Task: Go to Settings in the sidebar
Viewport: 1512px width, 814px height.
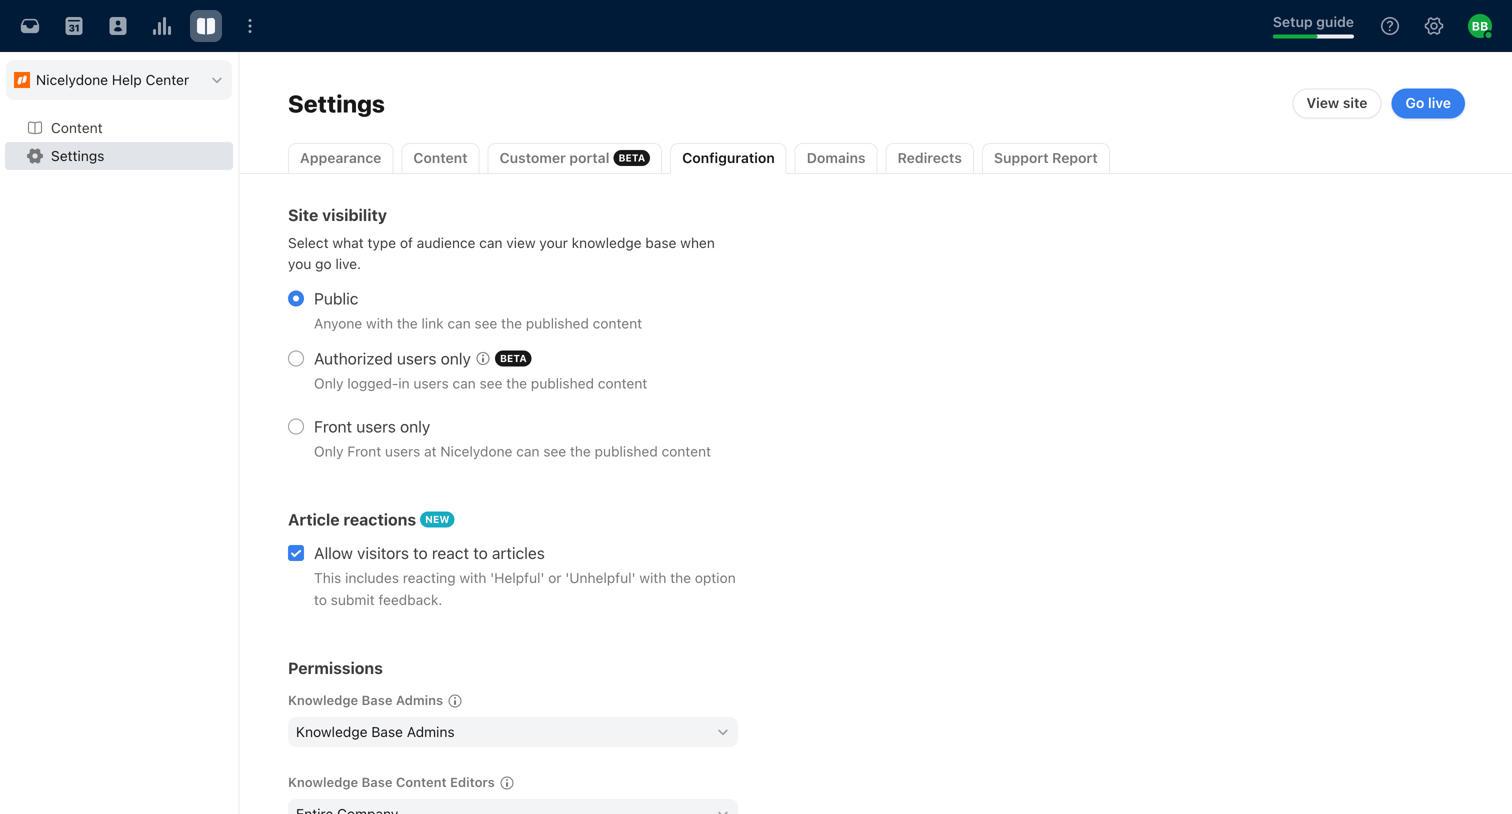Action: [119, 156]
